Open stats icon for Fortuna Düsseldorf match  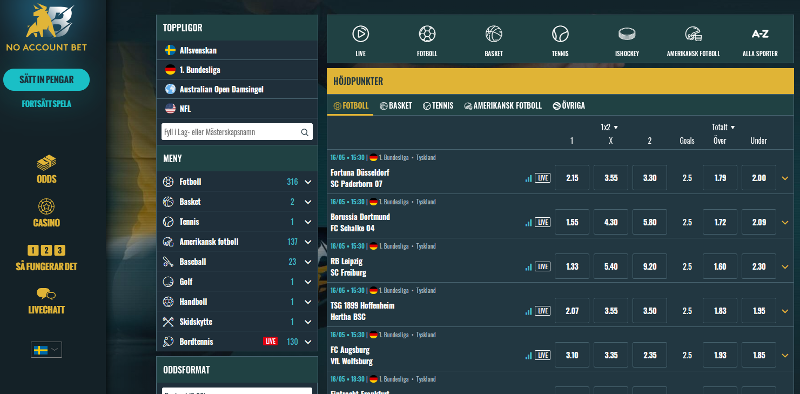tap(528, 178)
